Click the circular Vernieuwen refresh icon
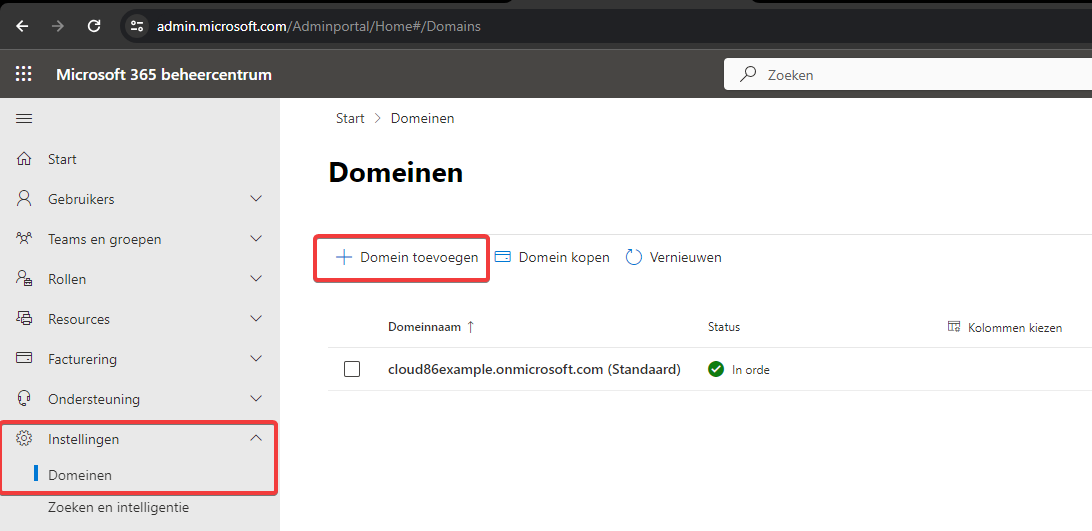This screenshot has height=531, width=1092. [x=633, y=257]
